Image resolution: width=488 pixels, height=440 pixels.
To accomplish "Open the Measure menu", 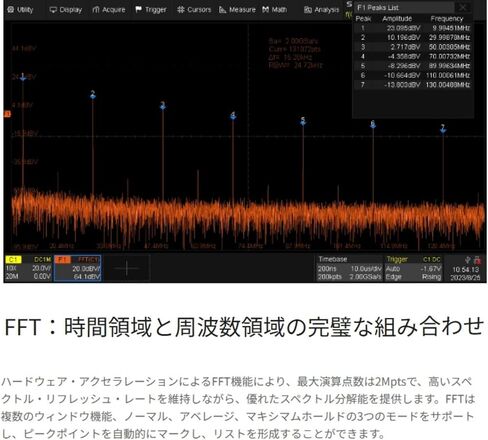I will pyautogui.click(x=237, y=10).
